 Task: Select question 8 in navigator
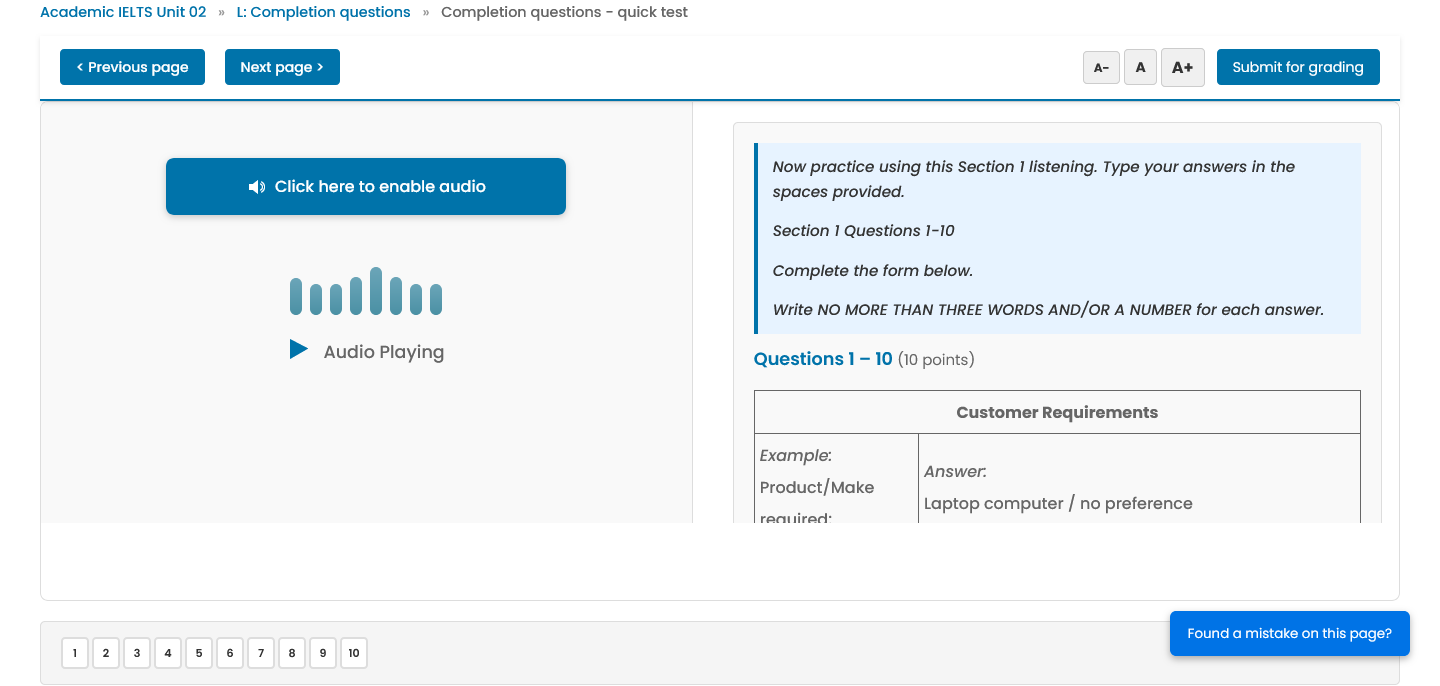[292, 653]
